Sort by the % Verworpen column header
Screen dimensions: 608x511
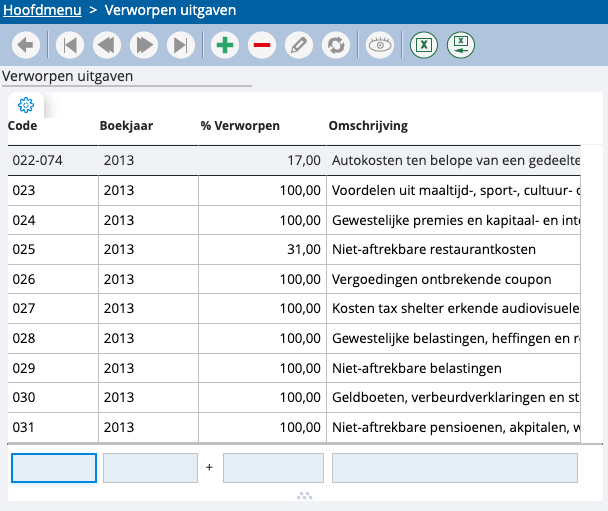click(240, 126)
